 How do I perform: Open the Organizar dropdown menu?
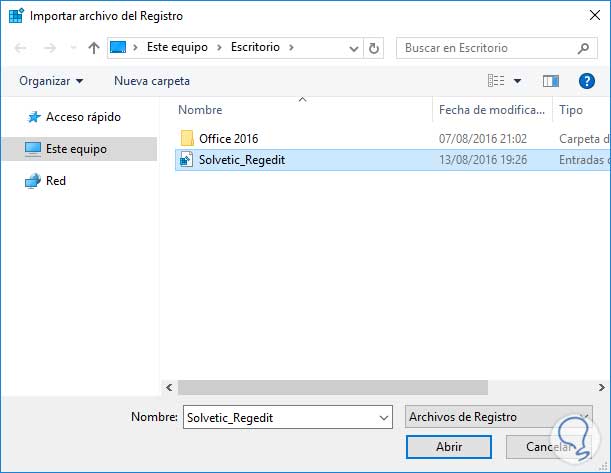point(51,81)
